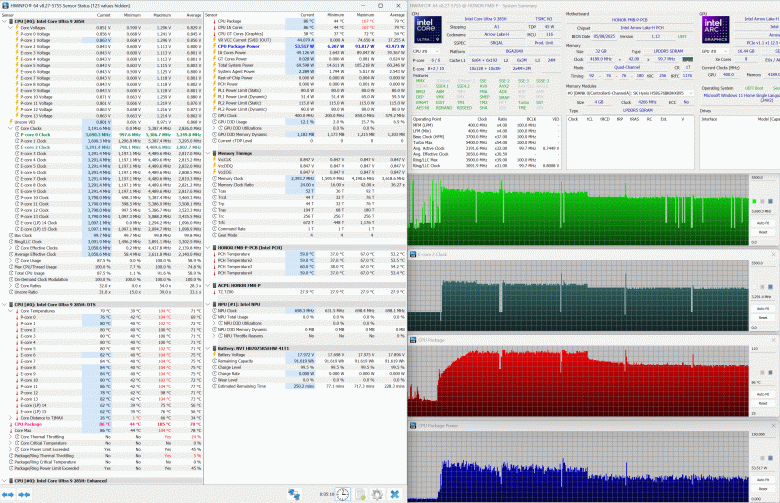
Task: Click Auto Fit in the green clock graph
Action: coord(763,223)
